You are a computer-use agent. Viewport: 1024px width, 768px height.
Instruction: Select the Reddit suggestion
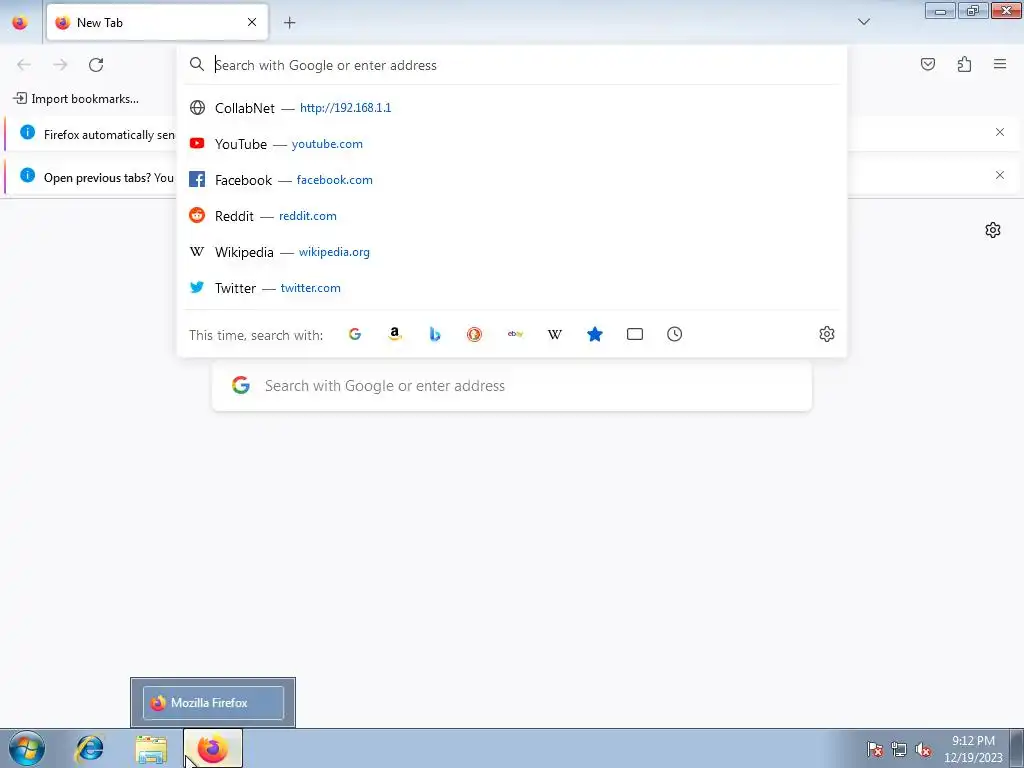pos(511,216)
